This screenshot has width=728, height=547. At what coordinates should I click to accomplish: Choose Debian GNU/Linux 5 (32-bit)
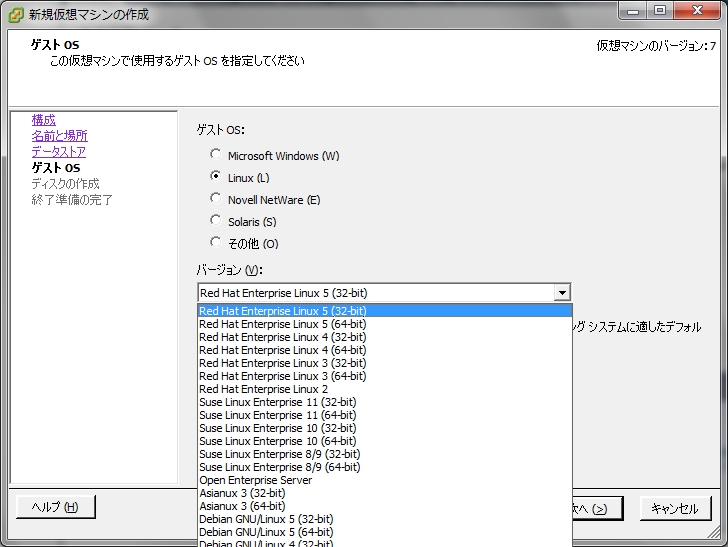tap(385, 519)
